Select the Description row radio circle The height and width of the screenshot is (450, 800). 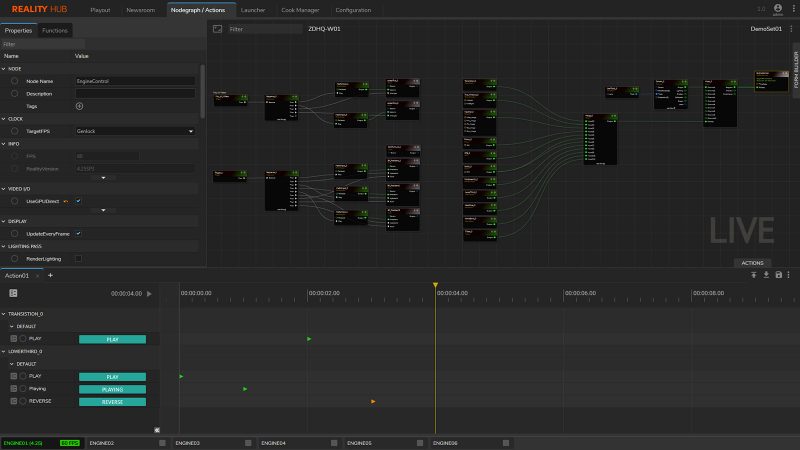pos(14,94)
